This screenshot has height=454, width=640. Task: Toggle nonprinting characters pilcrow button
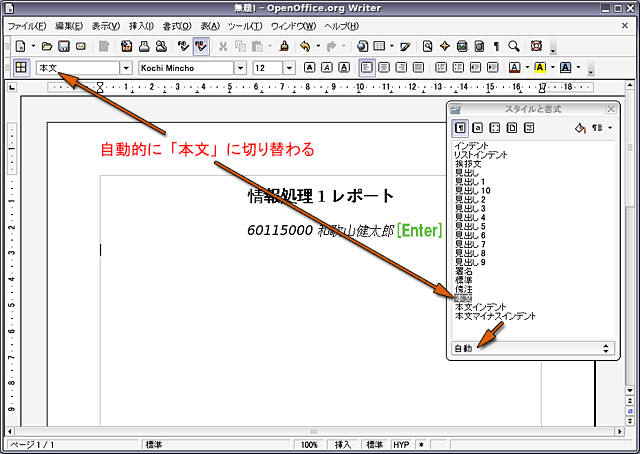(x=497, y=46)
